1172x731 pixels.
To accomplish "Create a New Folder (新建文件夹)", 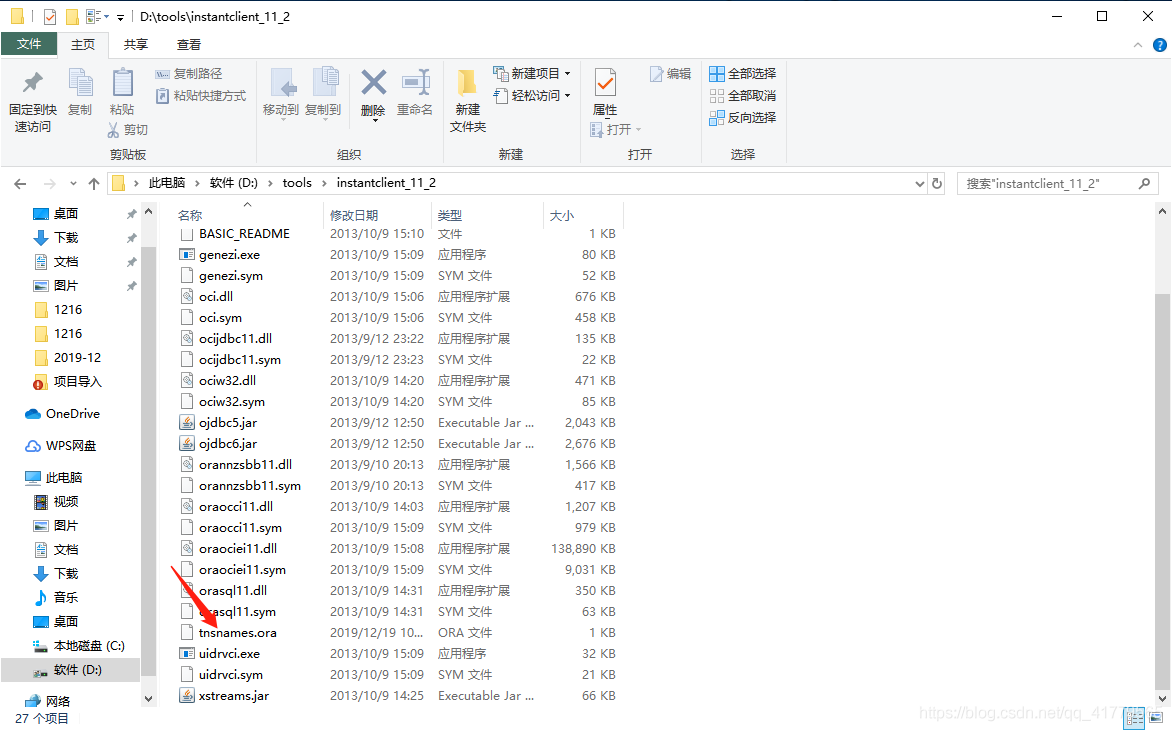I will (468, 102).
